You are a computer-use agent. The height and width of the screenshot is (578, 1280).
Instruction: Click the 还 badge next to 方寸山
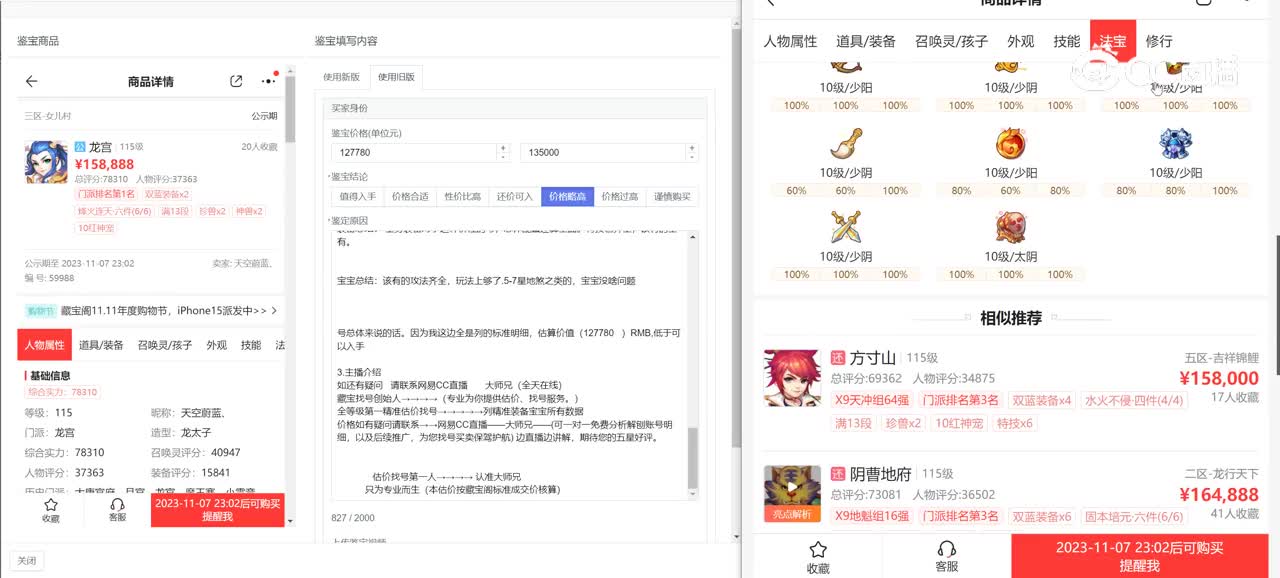838,358
